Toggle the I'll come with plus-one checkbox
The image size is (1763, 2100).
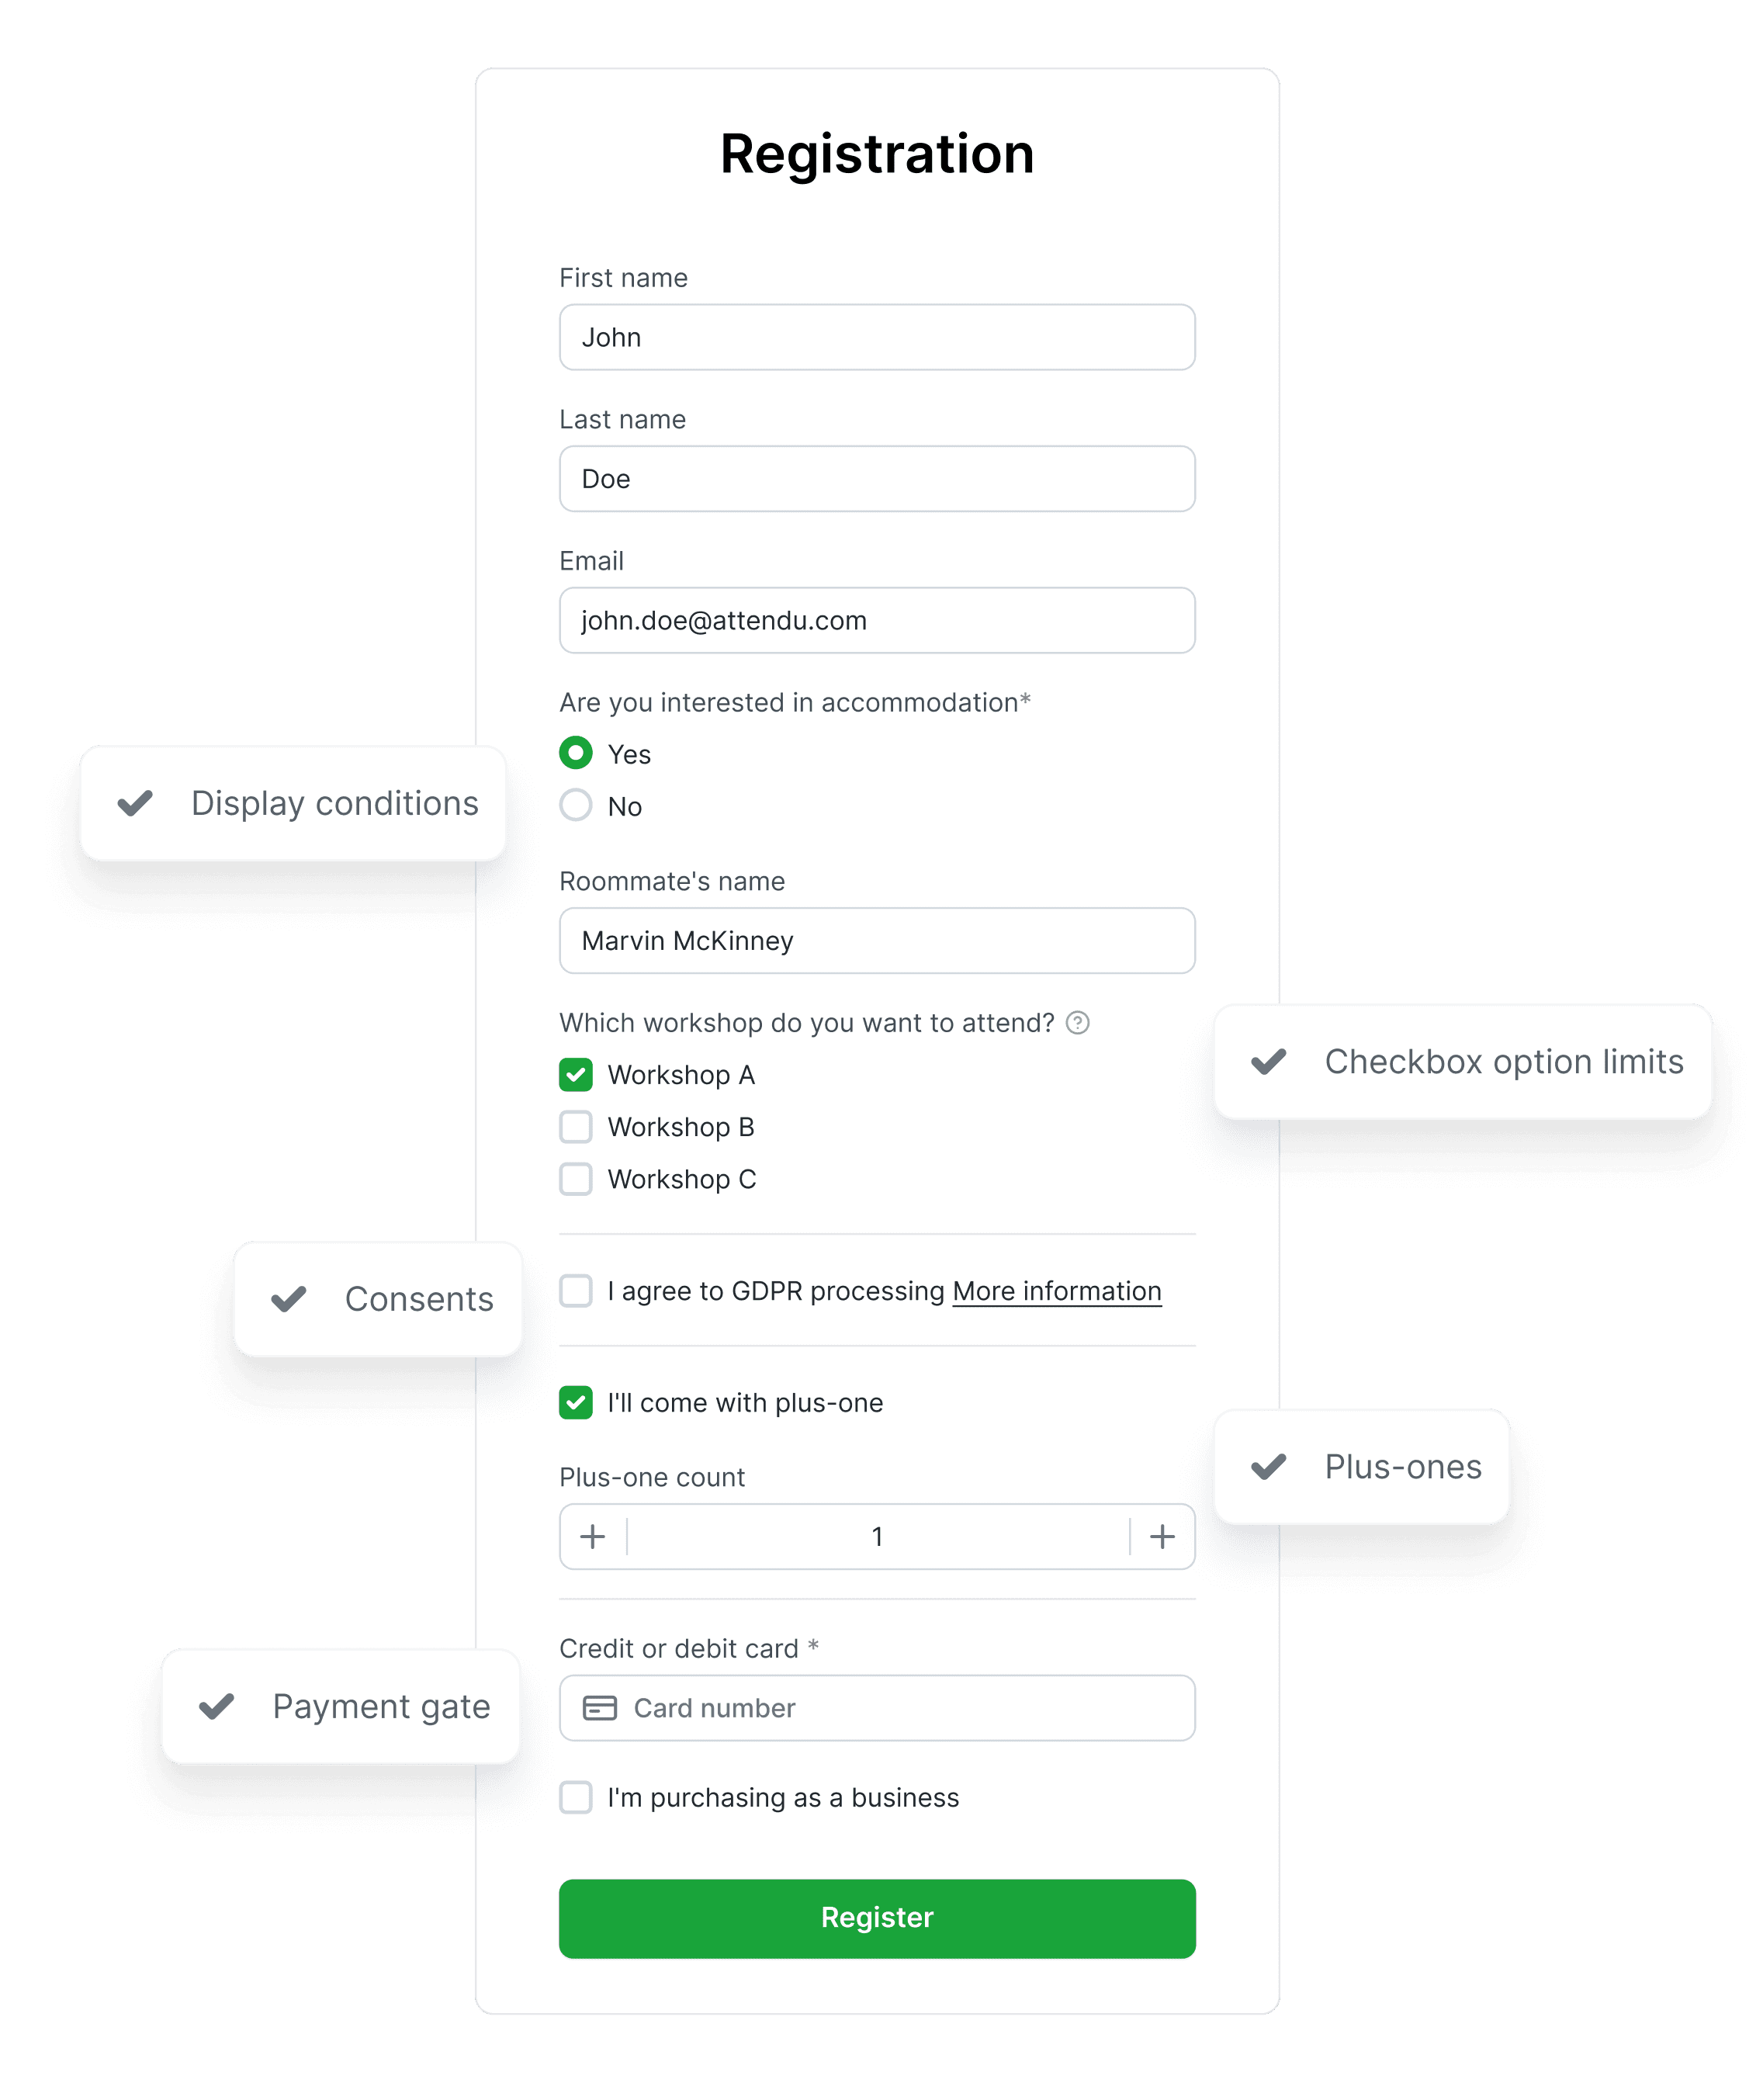click(576, 1403)
